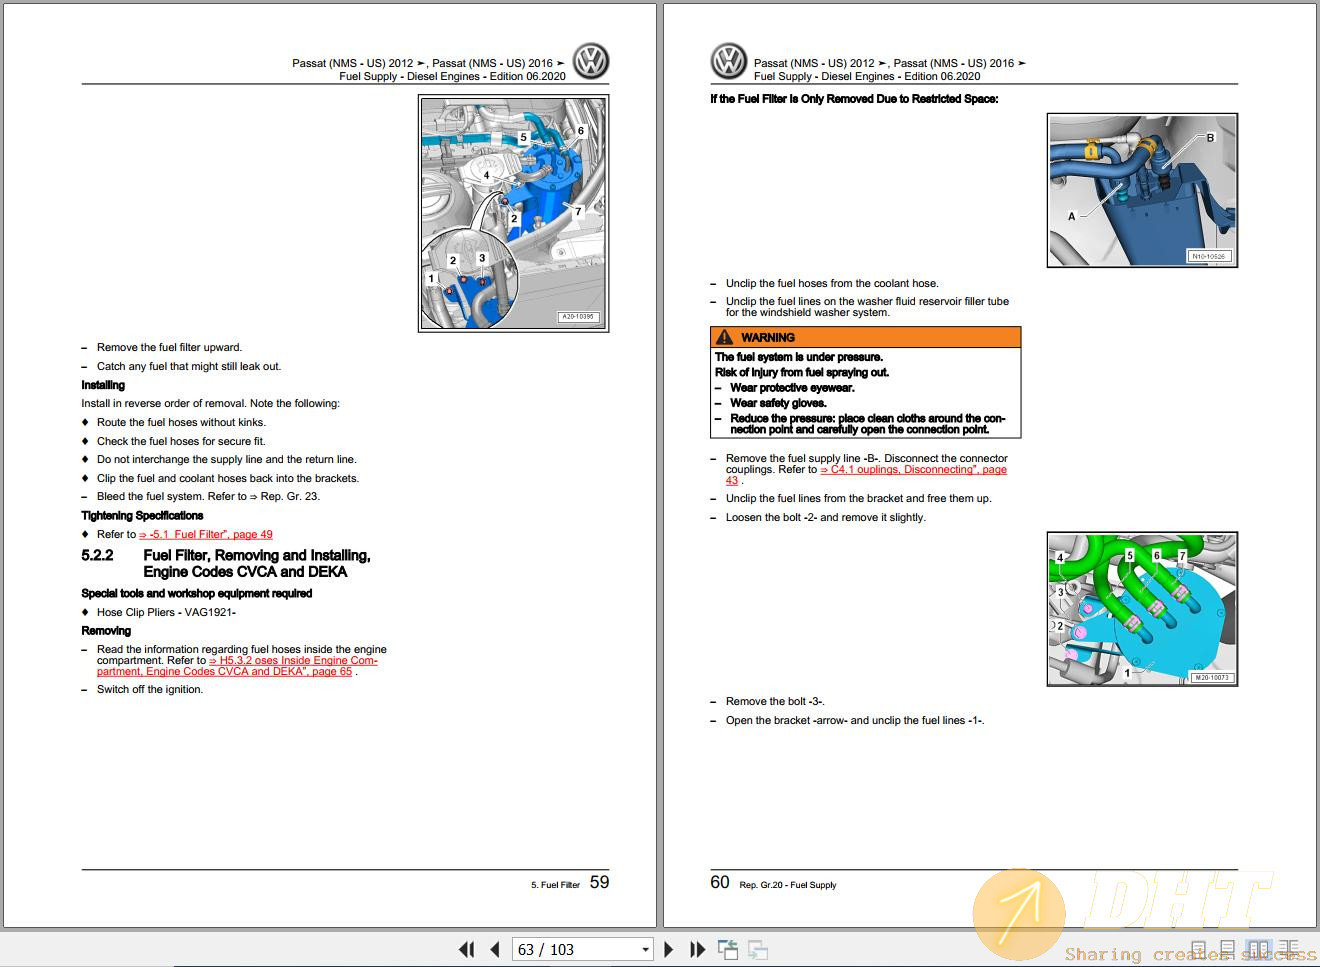Click 'Installing' subheading on page 59

103,385
